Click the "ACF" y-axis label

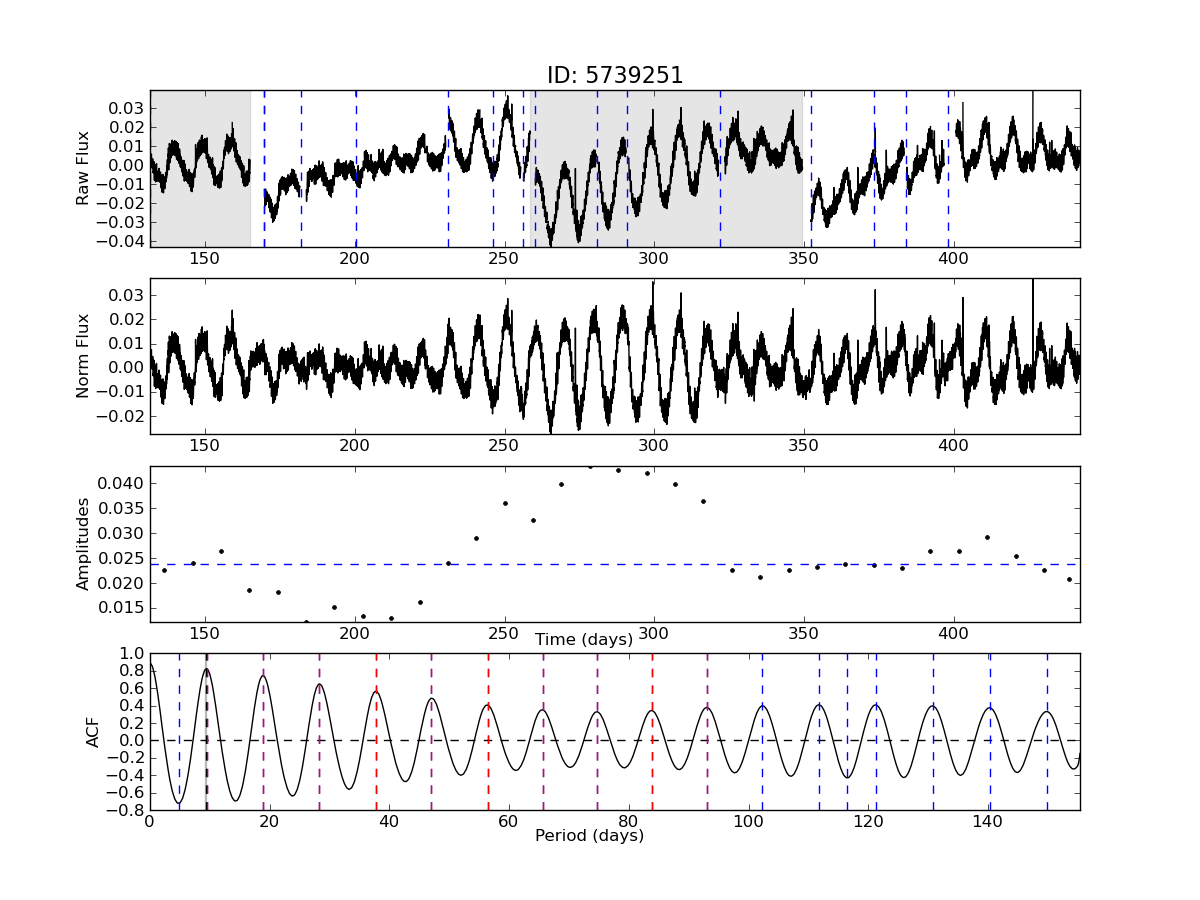[x=93, y=732]
